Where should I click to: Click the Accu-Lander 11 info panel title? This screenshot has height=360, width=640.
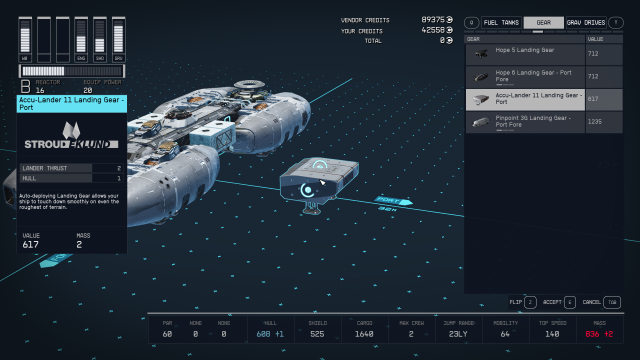72,104
